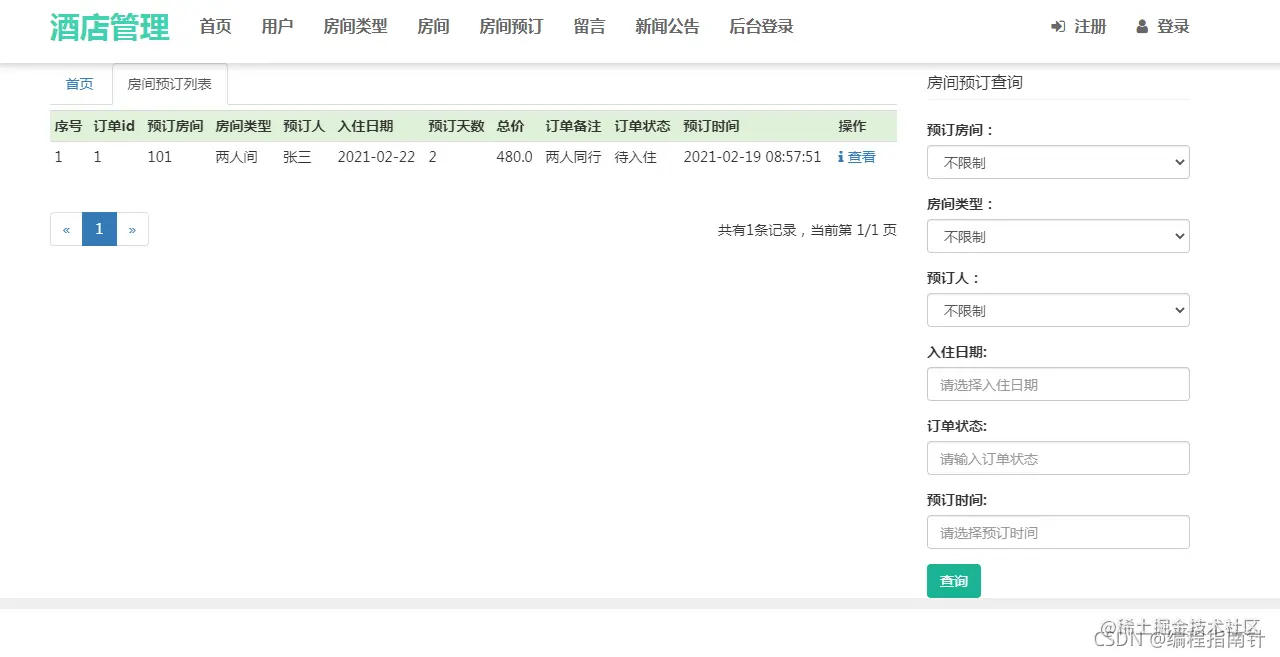Viewport: 1280px width, 657px height.
Task: Click the 总价 column header
Action: 510,126
